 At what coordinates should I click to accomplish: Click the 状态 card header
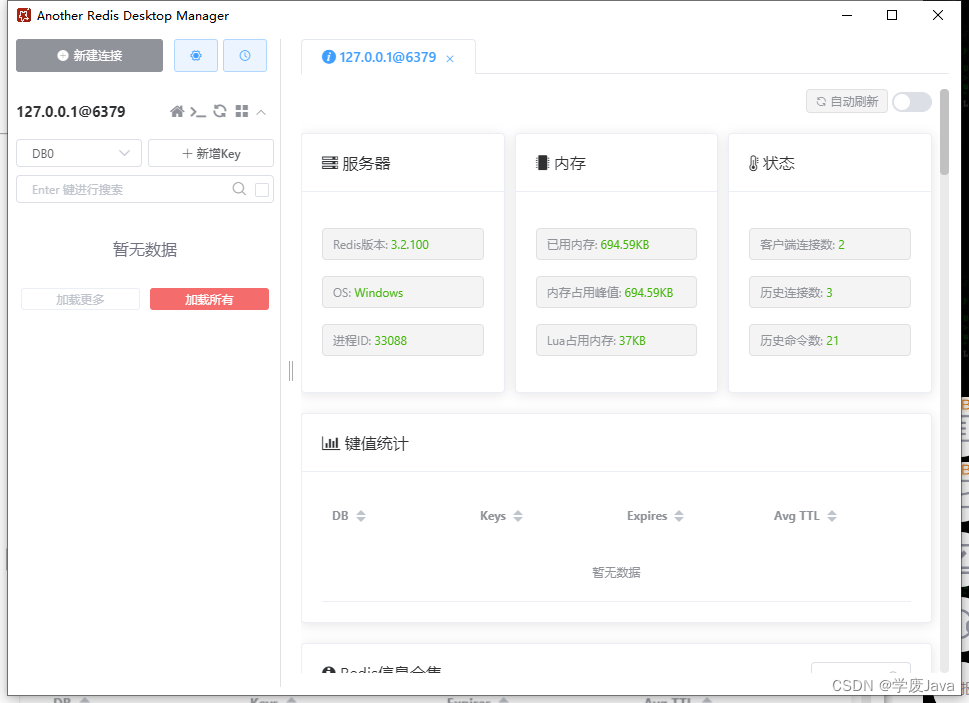tap(829, 163)
